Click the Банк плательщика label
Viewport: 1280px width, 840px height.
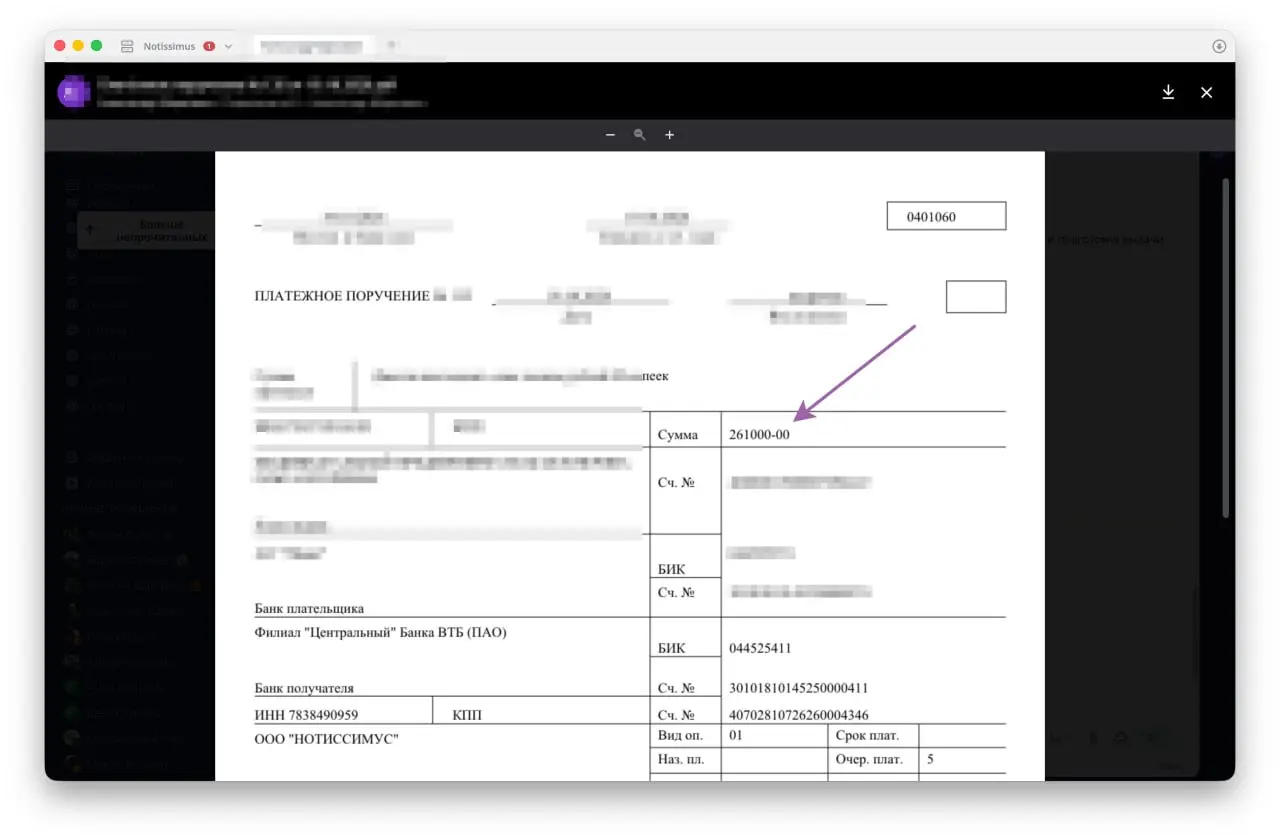(x=309, y=608)
